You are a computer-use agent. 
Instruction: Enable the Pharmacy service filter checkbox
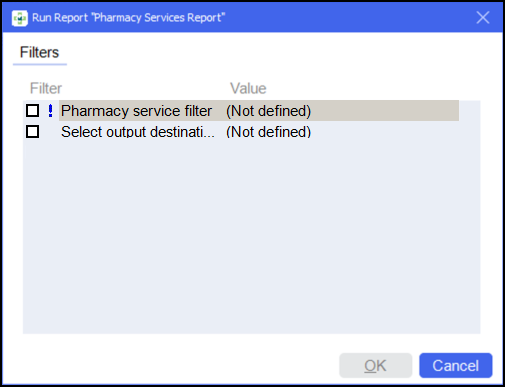tap(32, 111)
